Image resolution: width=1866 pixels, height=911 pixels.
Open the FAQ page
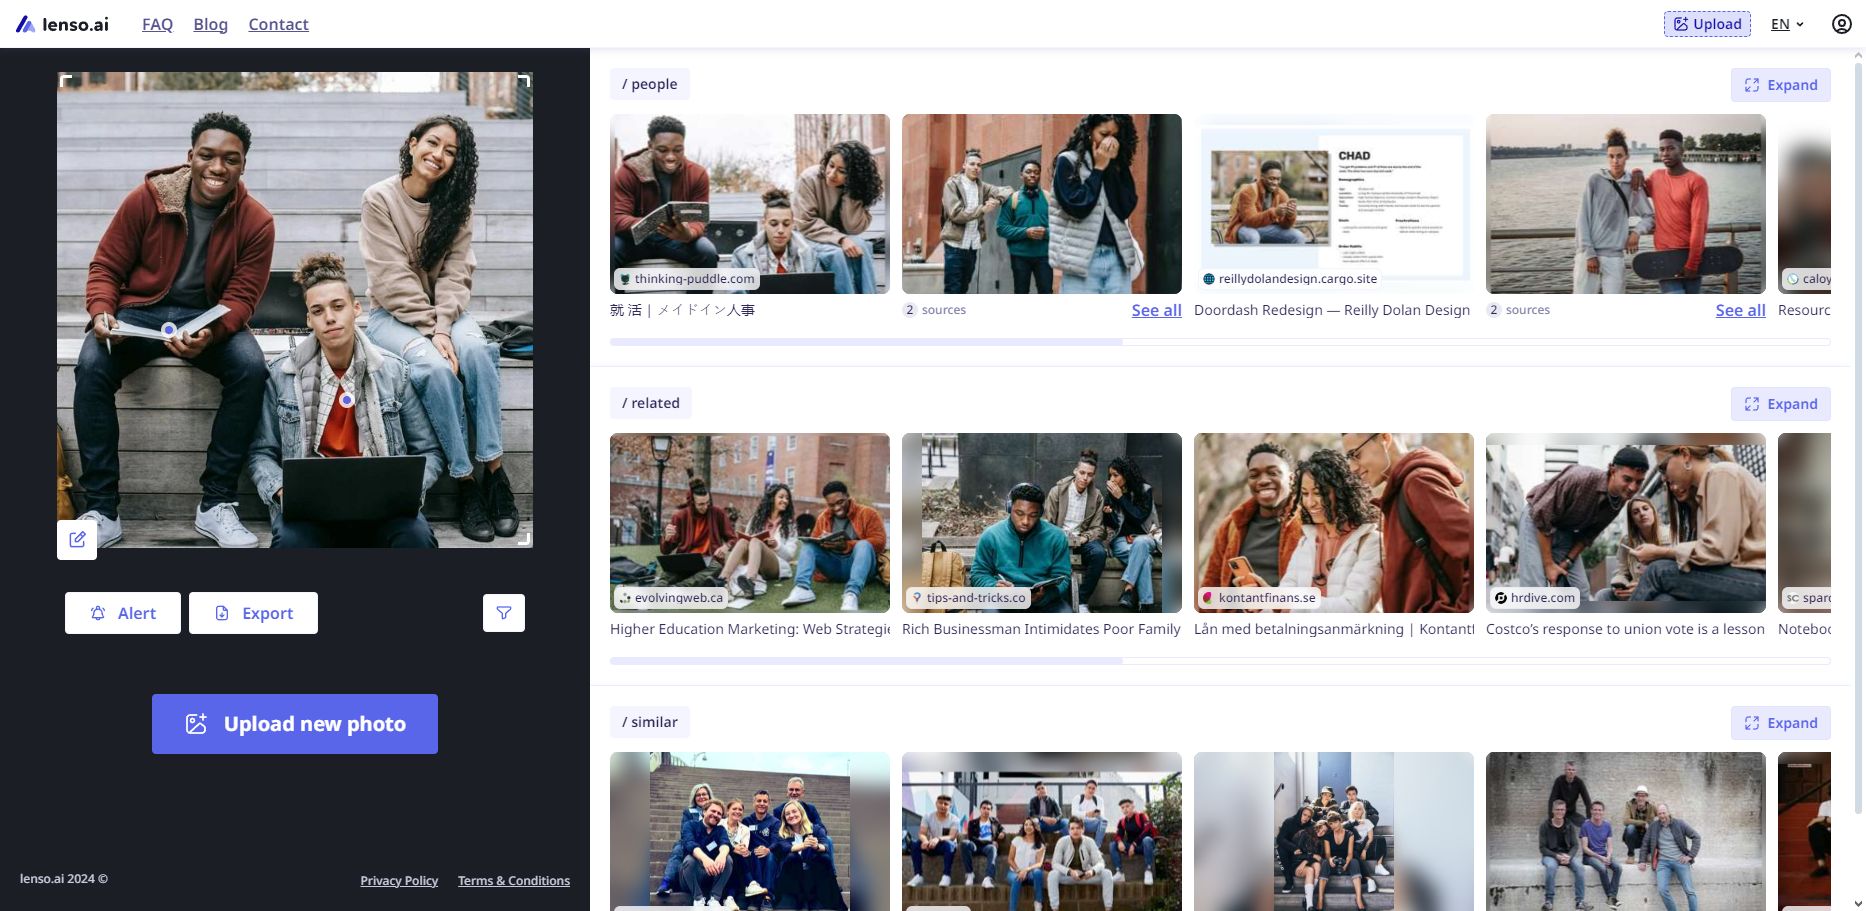157,23
